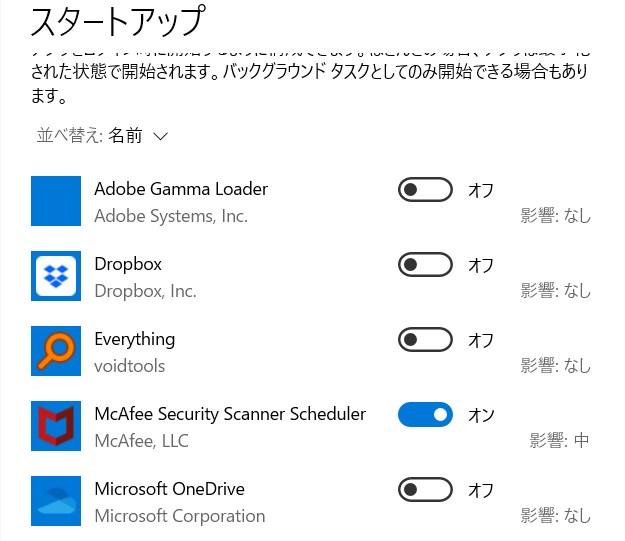This screenshot has width=625, height=541.
Task: Click the Adobe Systems, Inc. publisher text
Action: click(x=171, y=216)
